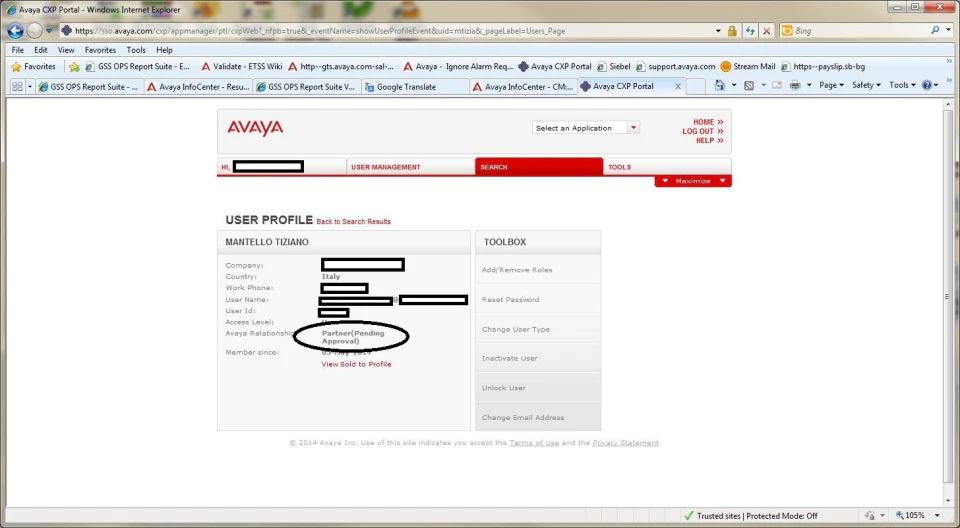Click the red Maximize button
This screenshot has height=528, width=960.
(693, 181)
